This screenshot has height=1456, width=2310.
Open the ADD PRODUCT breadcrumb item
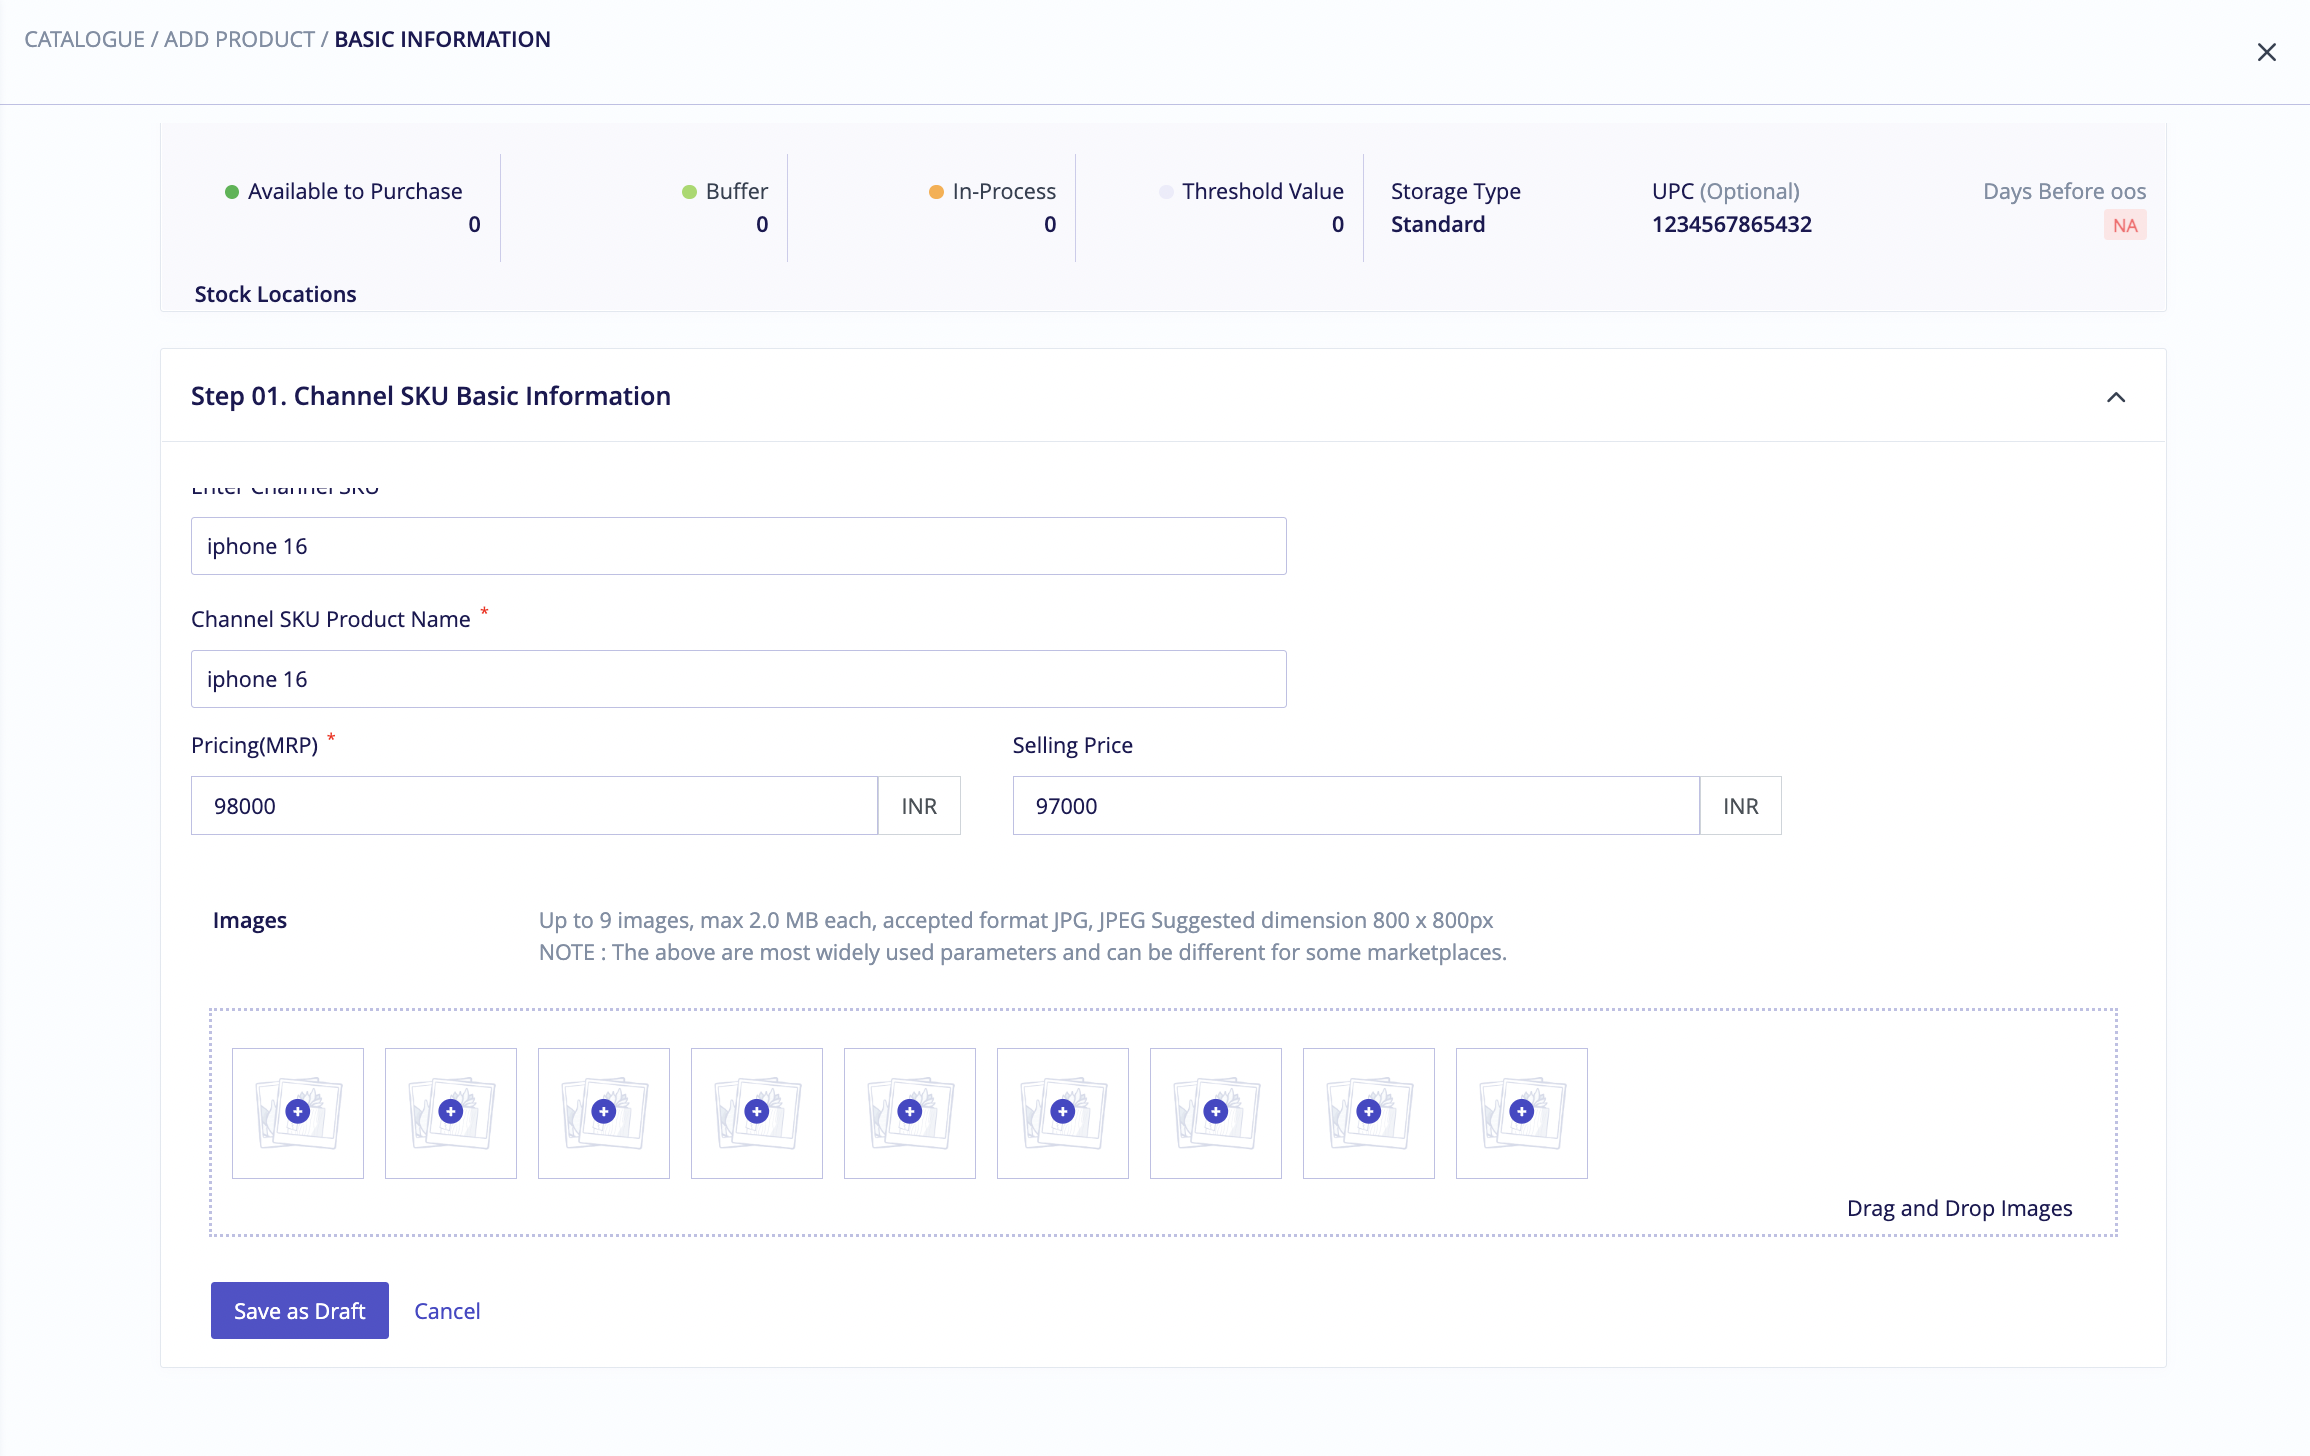click(239, 39)
